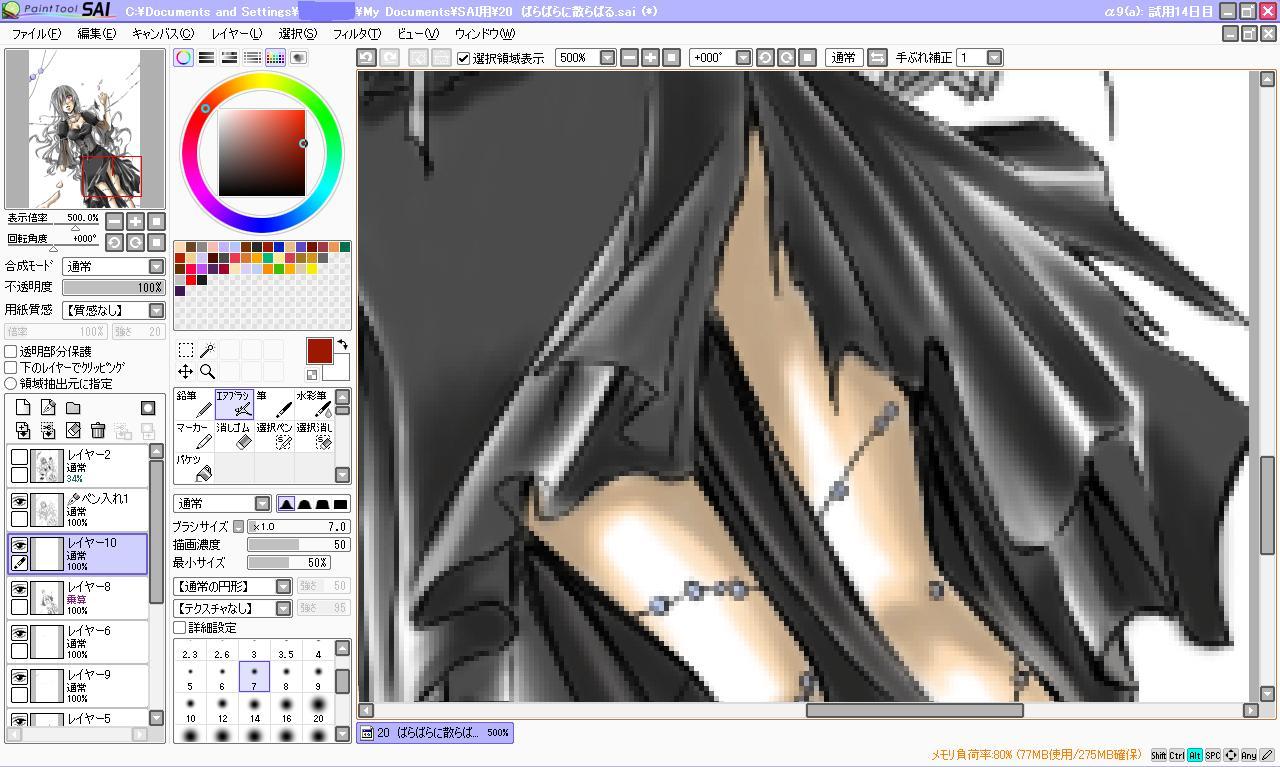Screen dimensions: 1280x767
Task: Click the 通常 button in the toolbar
Action: click(843, 58)
